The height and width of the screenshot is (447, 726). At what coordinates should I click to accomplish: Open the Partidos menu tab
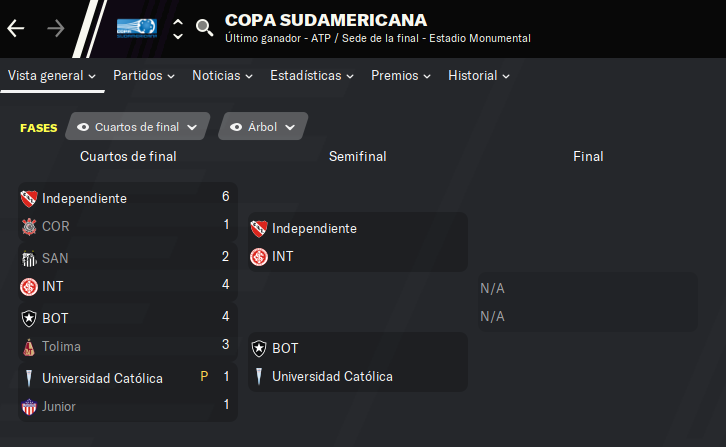[143, 75]
